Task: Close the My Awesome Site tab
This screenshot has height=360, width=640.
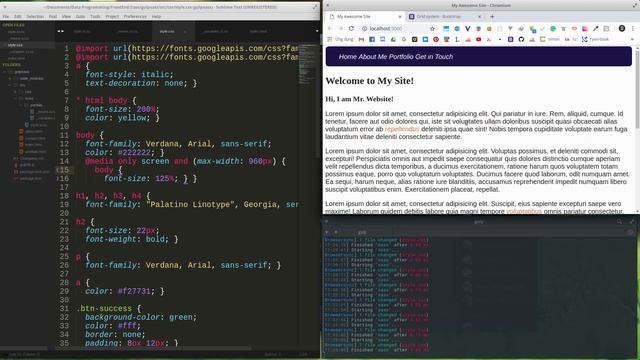Action: tap(400, 17)
